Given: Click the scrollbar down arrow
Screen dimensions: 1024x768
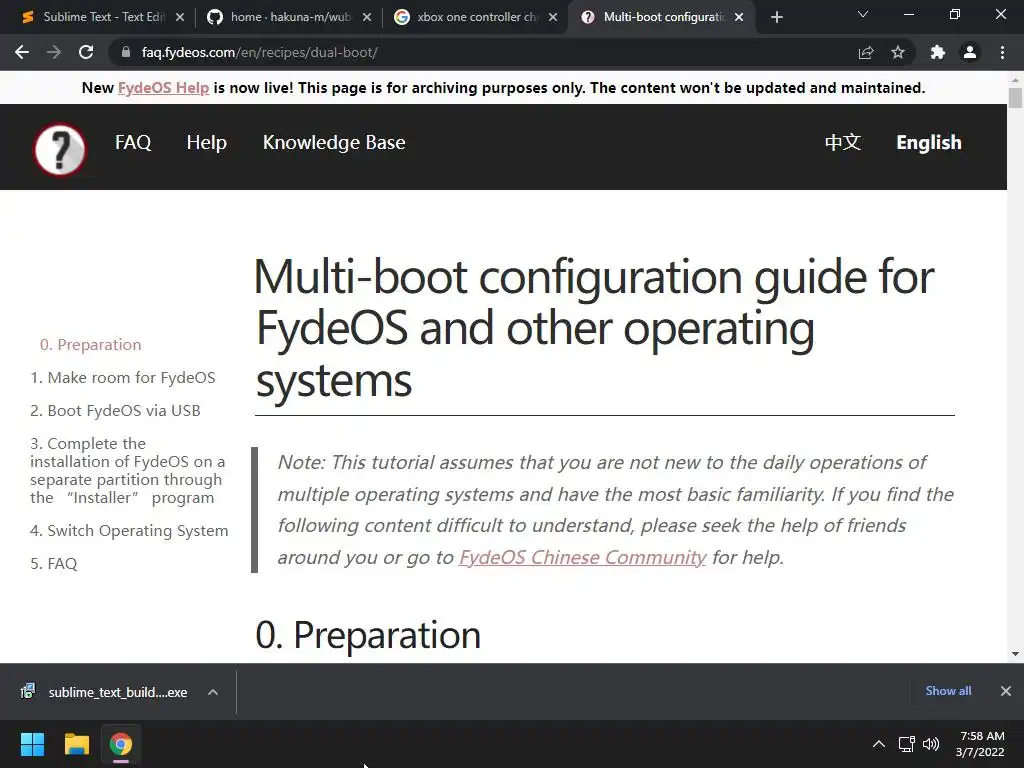Looking at the screenshot, I should pos(1015,654).
